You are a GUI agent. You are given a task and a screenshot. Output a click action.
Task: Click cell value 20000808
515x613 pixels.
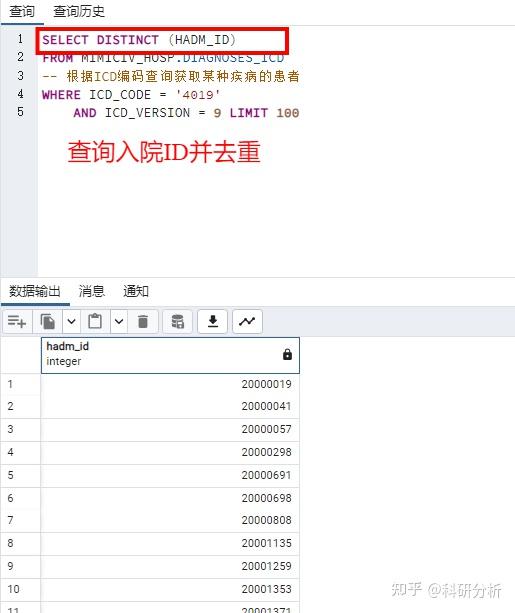266,520
